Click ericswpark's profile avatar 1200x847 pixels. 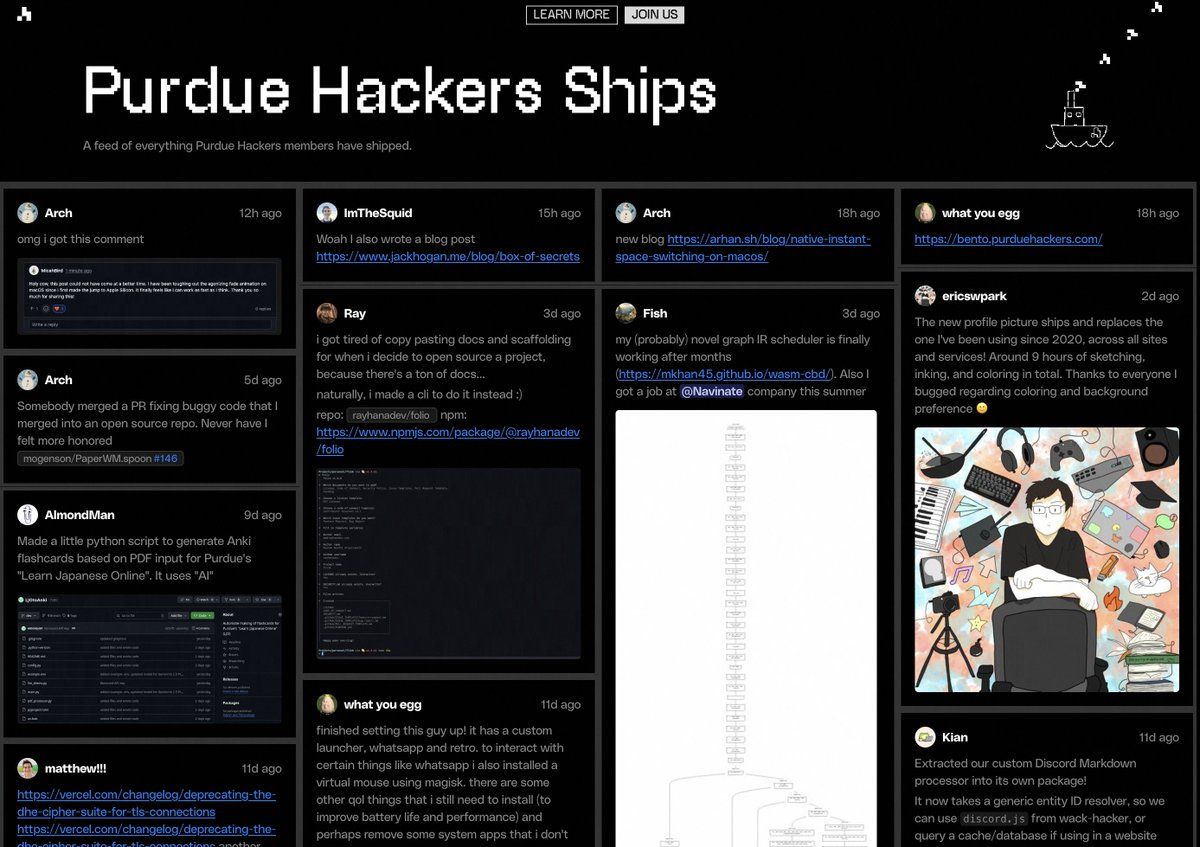coord(925,296)
